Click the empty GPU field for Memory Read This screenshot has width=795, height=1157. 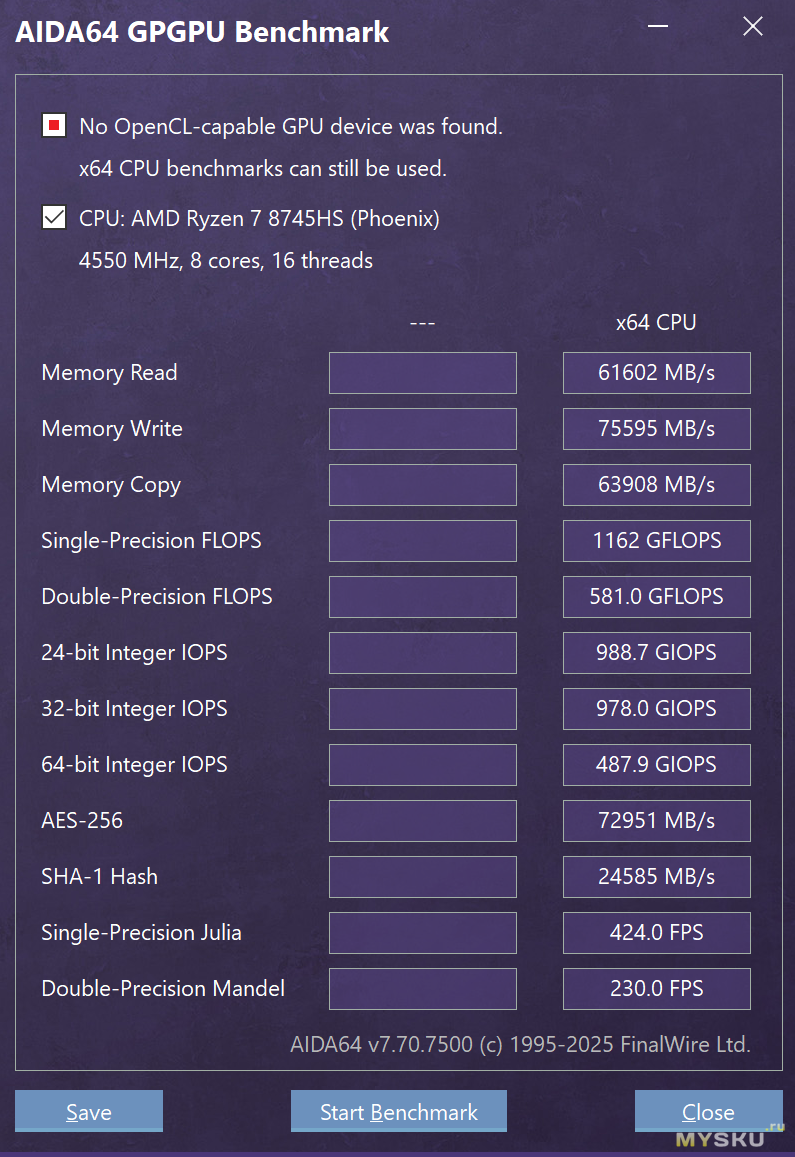coord(423,373)
